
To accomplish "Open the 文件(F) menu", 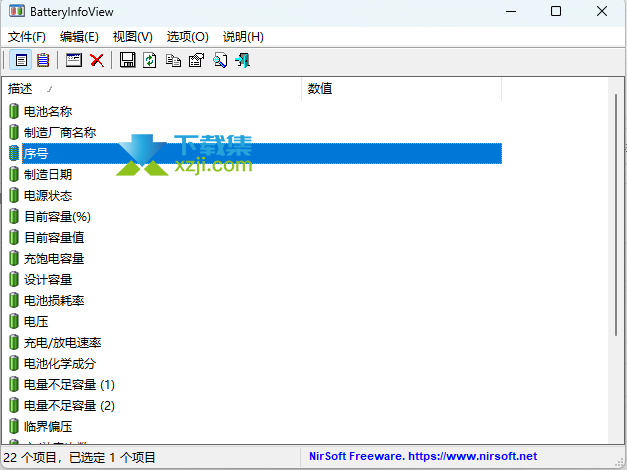I will (x=26, y=36).
